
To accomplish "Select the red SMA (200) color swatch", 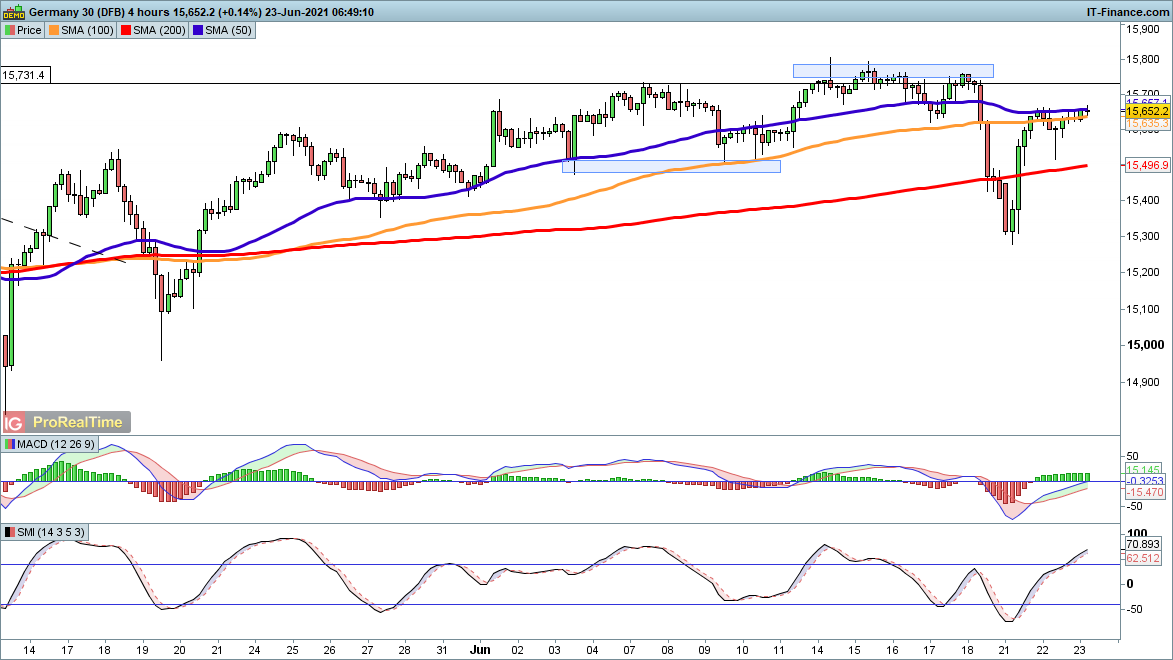I will coord(126,30).
